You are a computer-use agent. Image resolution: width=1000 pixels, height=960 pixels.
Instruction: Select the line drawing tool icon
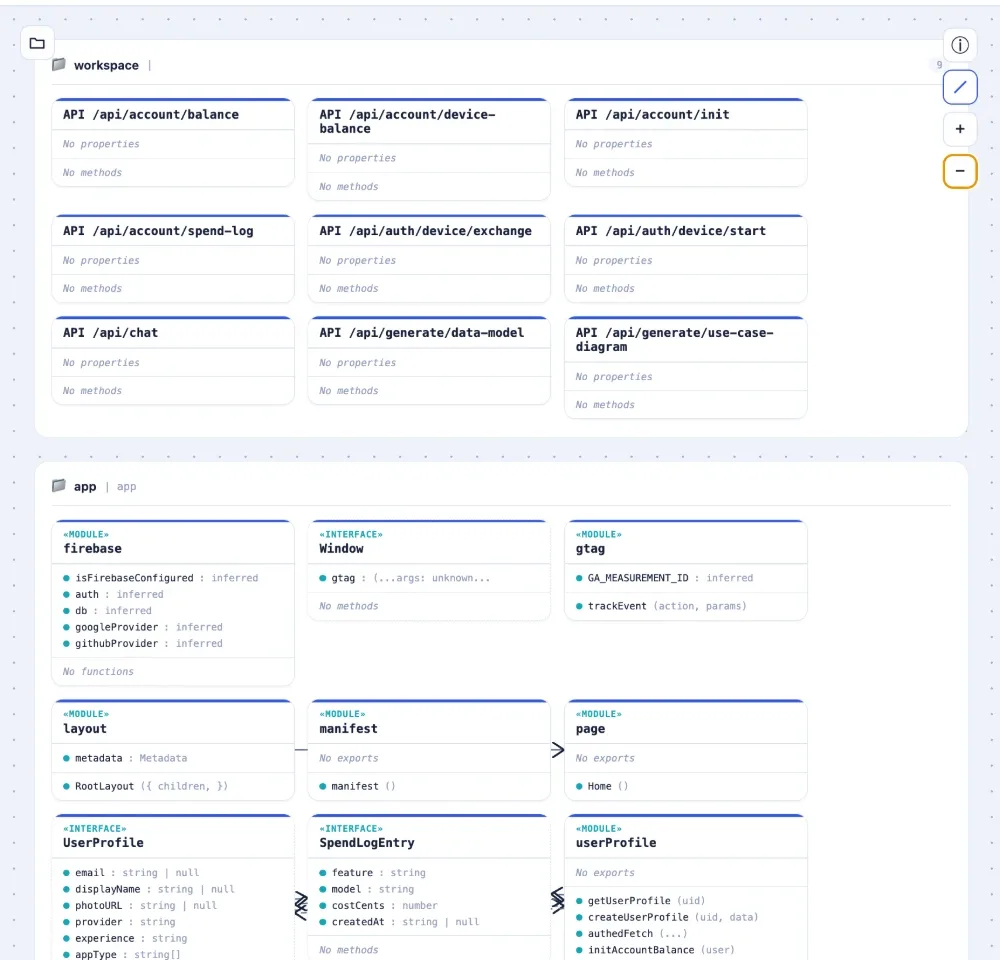click(x=960, y=87)
